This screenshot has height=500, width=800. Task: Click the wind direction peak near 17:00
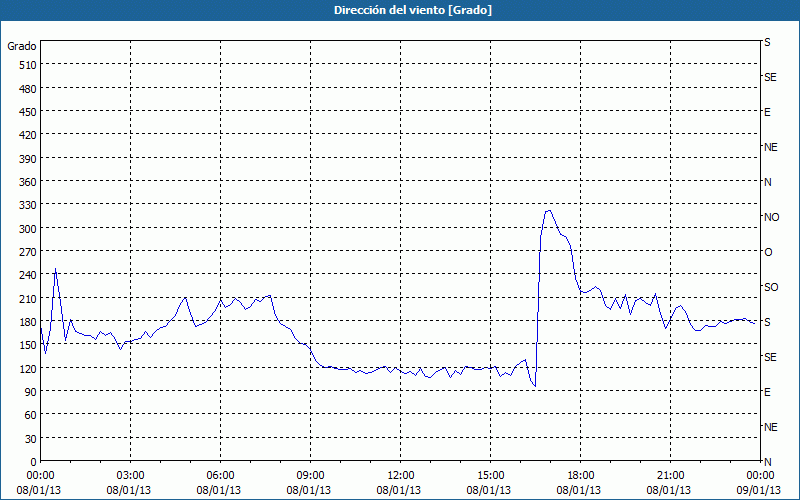548,210
